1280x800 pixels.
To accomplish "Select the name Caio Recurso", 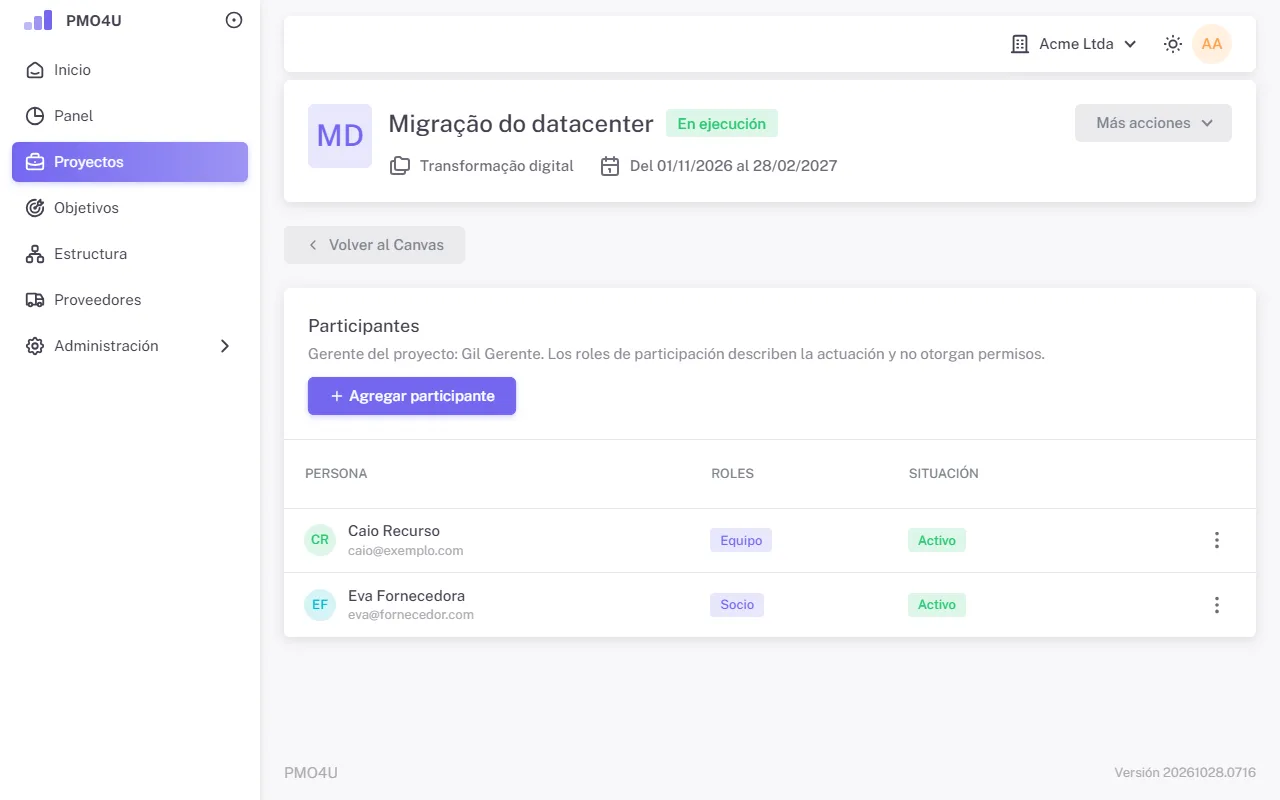I will [x=394, y=531].
